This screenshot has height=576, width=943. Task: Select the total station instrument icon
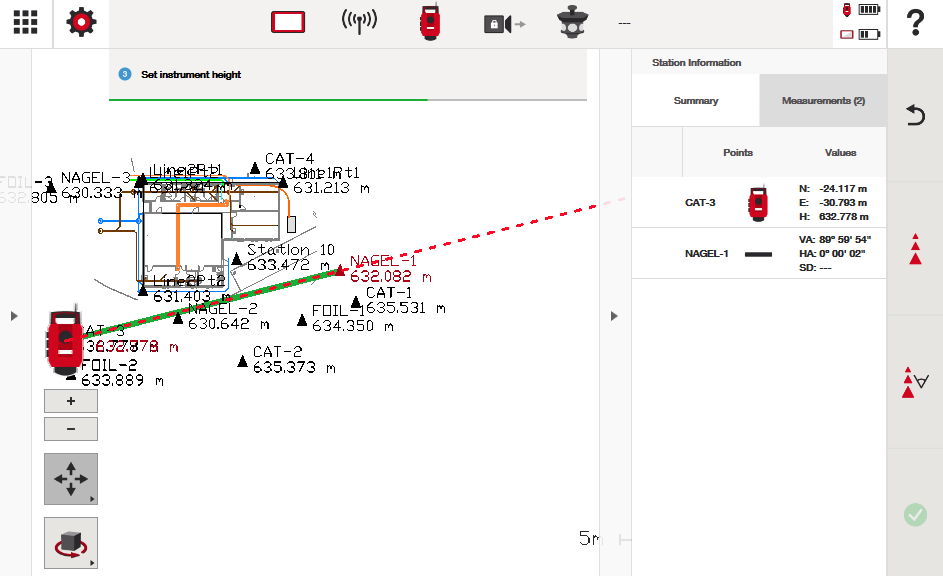[429, 23]
